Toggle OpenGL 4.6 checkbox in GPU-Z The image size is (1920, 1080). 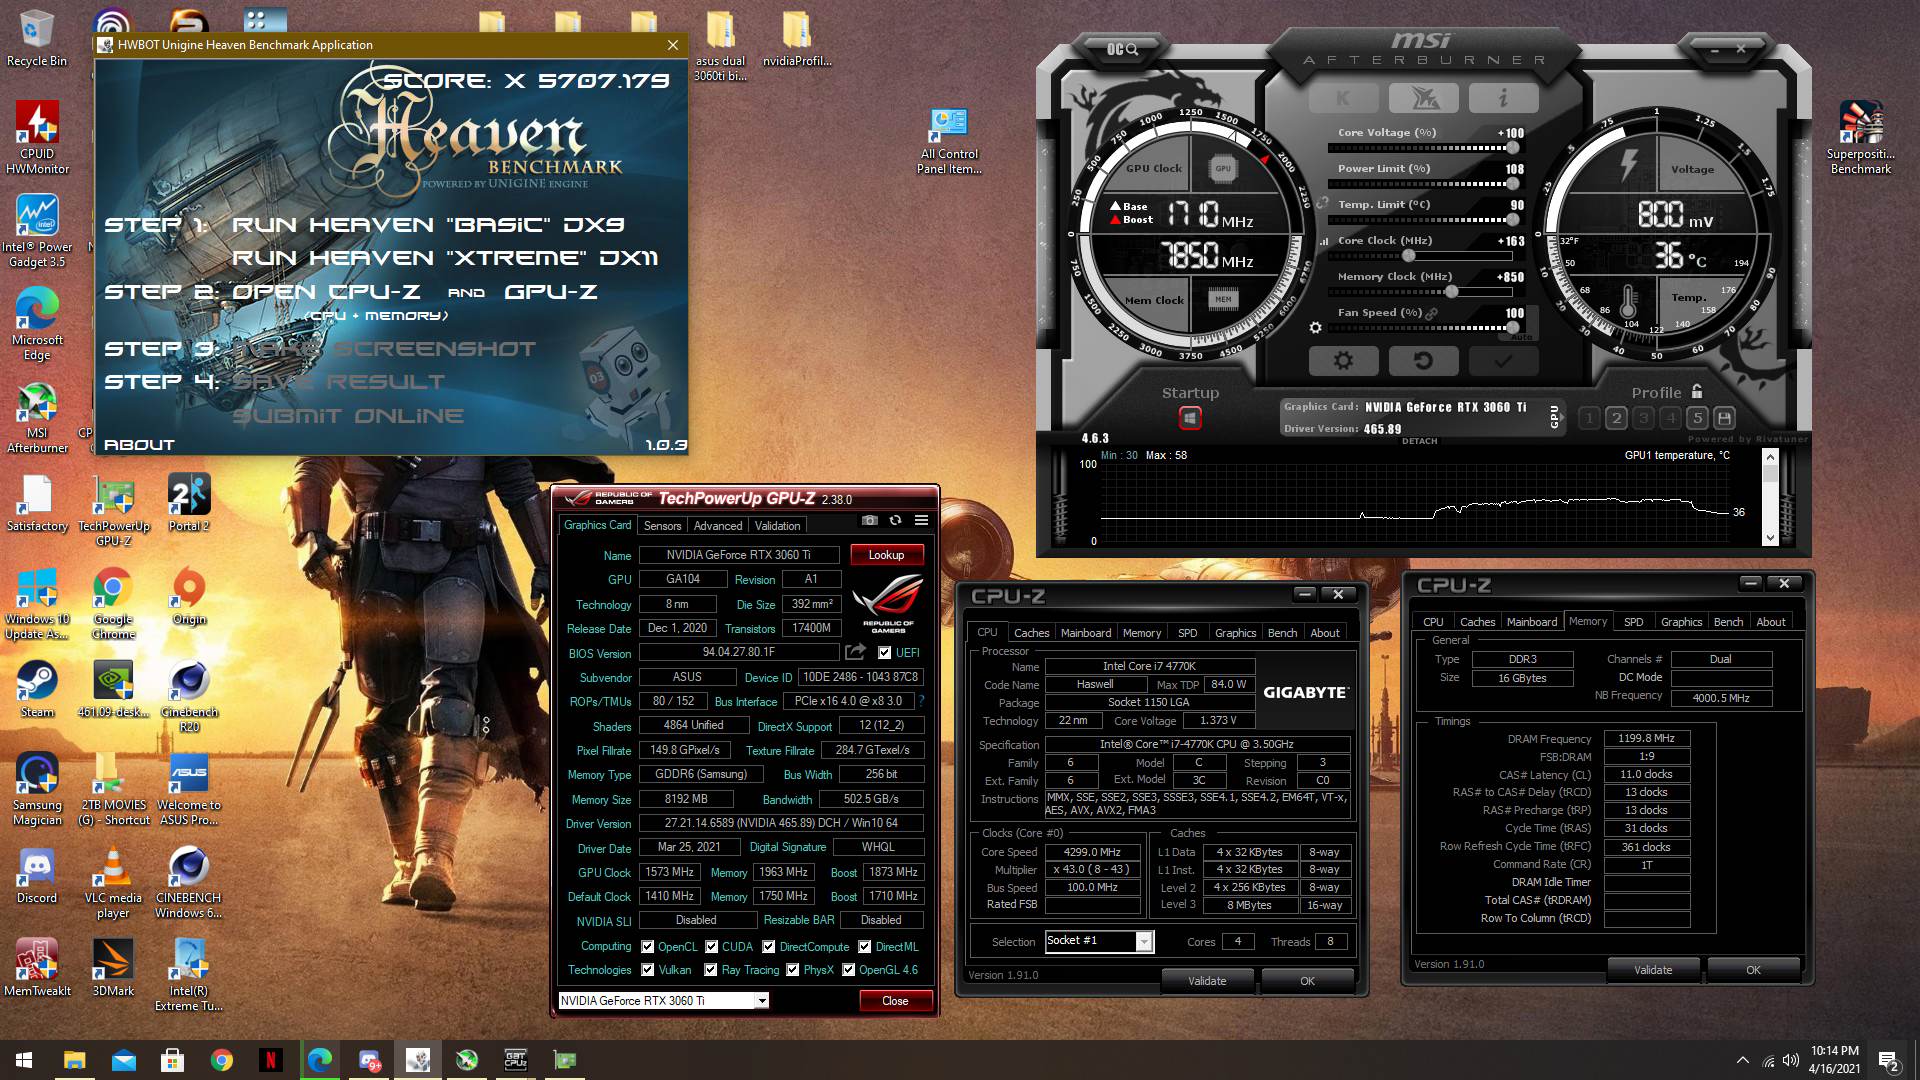(848, 969)
